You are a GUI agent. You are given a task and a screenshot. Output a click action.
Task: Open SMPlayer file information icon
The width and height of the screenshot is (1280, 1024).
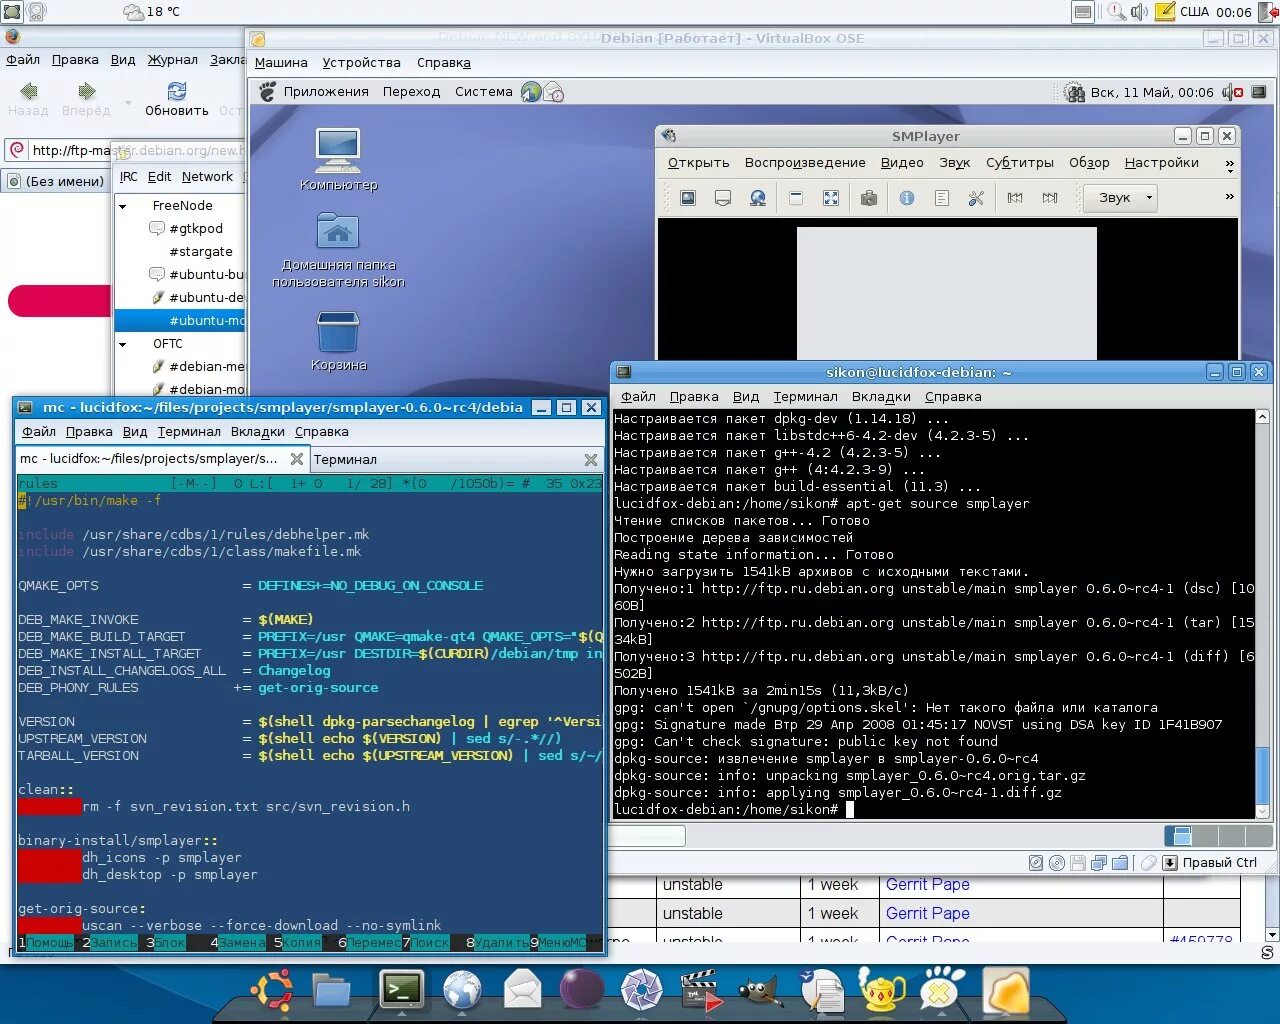[907, 198]
